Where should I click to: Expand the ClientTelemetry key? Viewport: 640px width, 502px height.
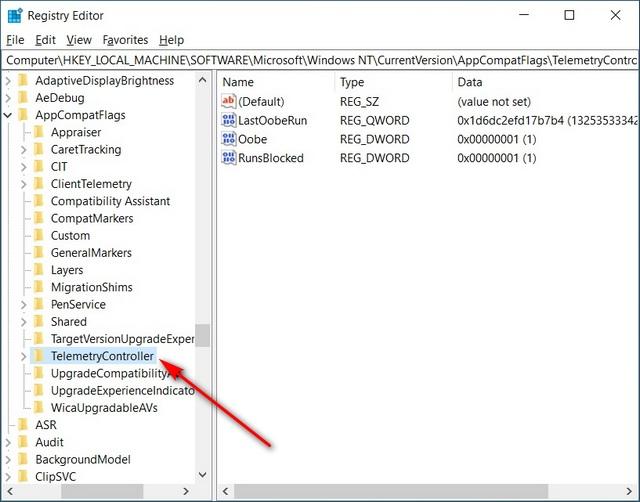(x=23, y=184)
